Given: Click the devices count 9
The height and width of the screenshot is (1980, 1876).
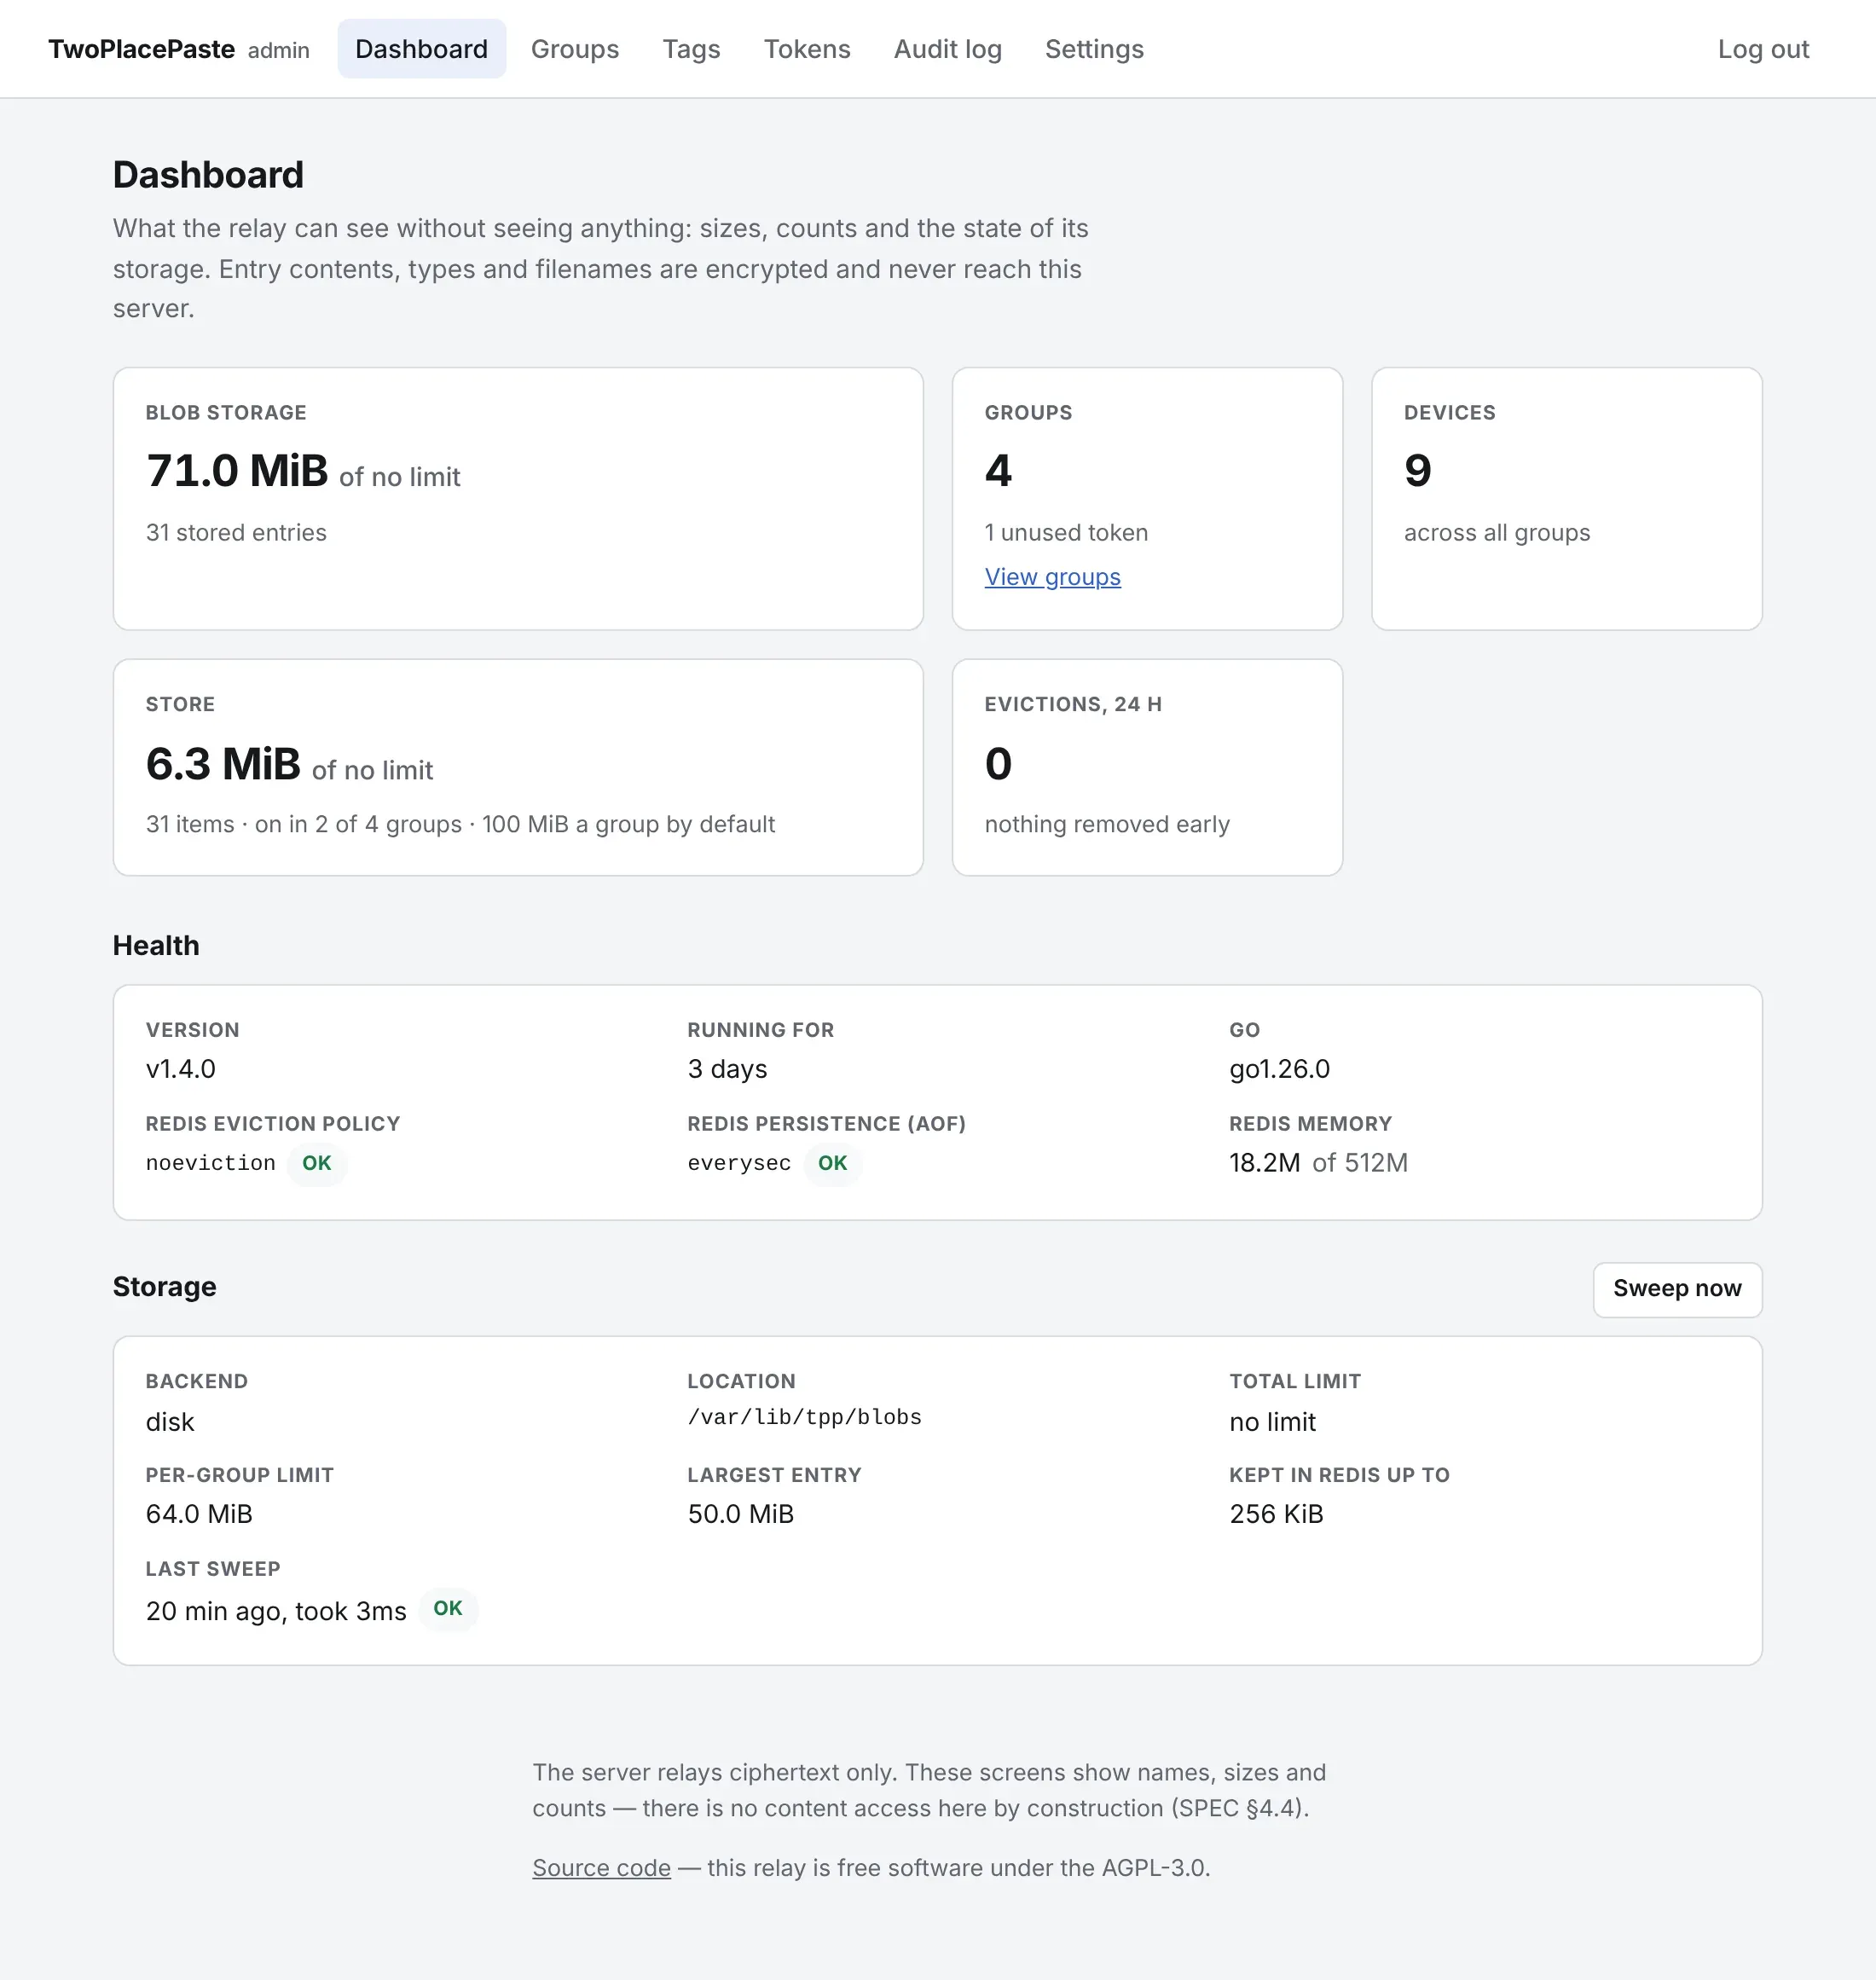Looking at the screenshot, I should (x=1417, y=471).
